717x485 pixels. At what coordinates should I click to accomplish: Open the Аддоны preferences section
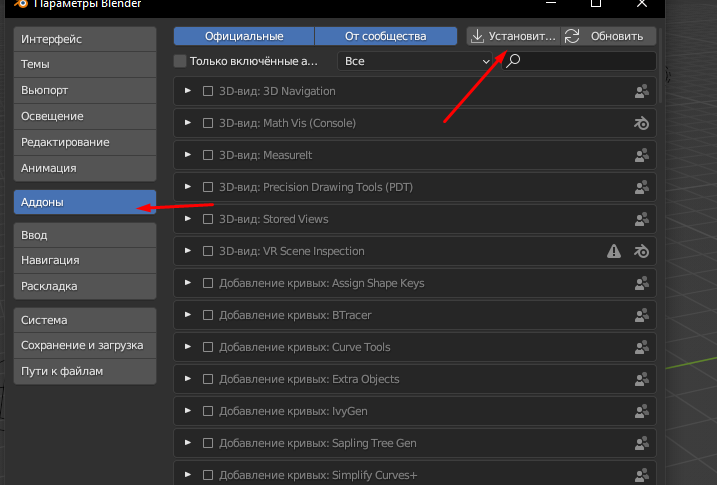(85, 202)
